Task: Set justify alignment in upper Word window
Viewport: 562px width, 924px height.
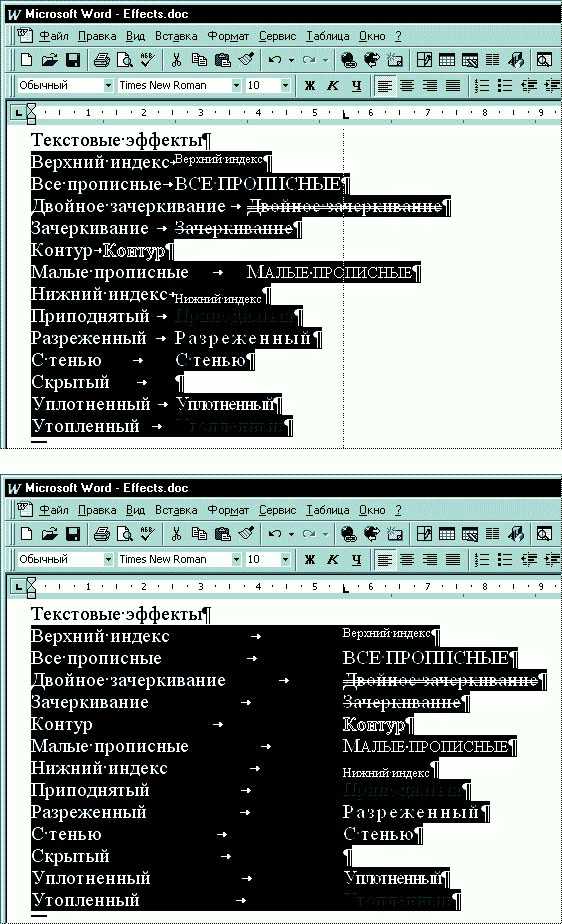Action: (x=453, y=85)
